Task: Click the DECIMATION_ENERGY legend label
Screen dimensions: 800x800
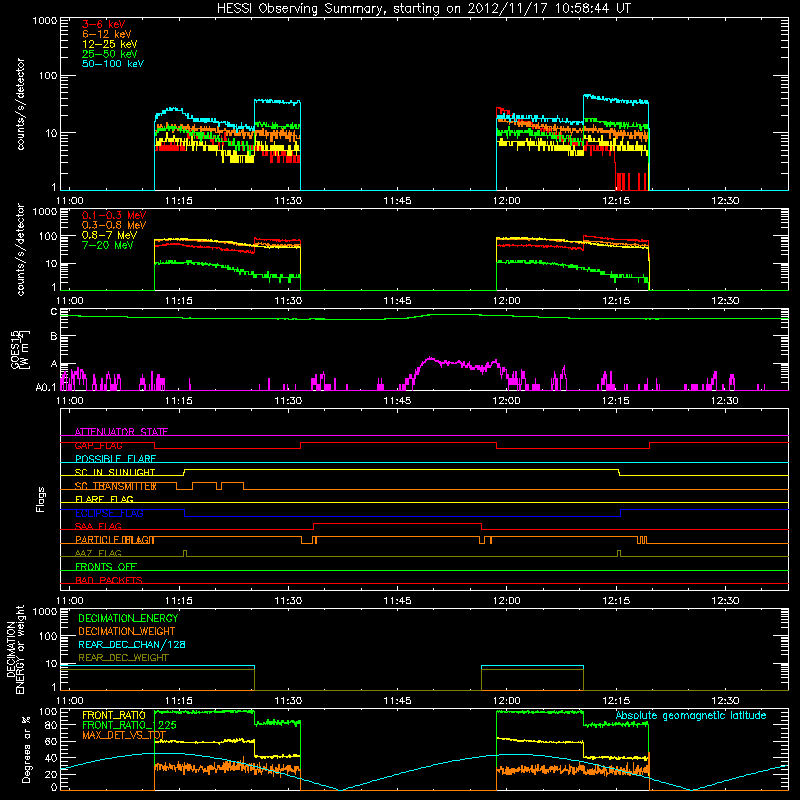Action: [x=128, y=618]
